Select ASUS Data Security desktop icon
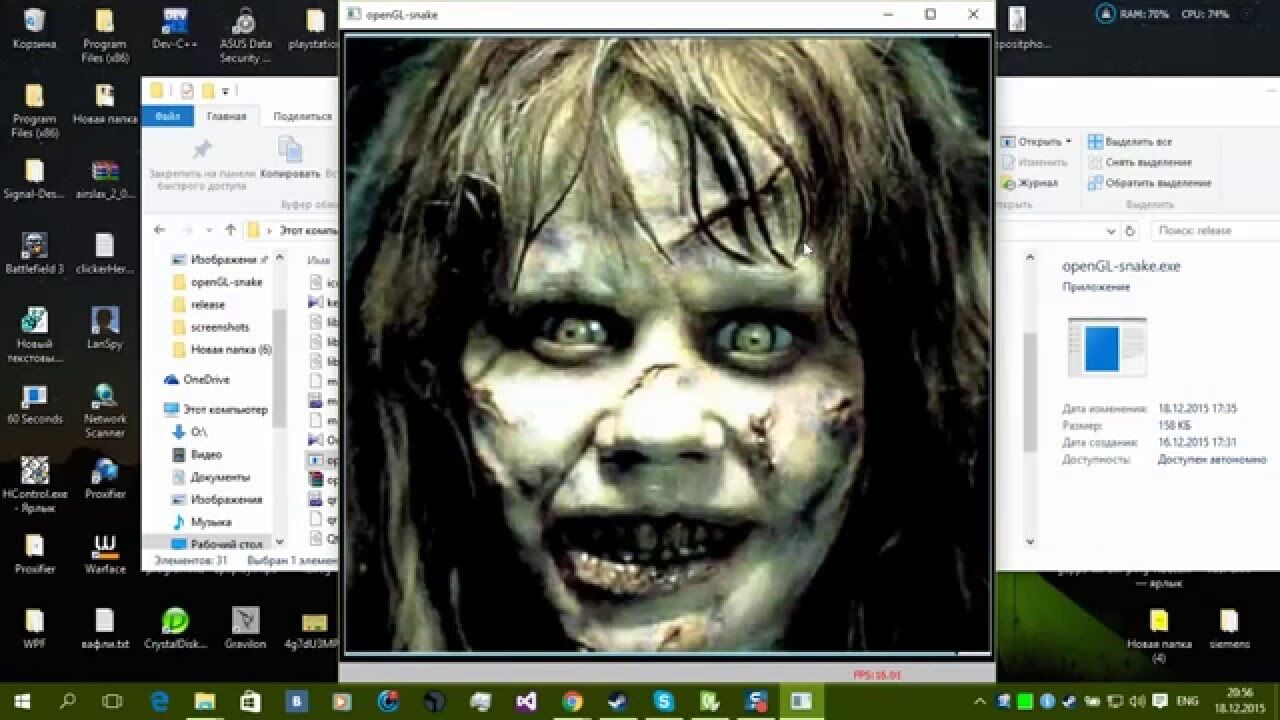The width and height of the screenshot is (1280, 720). (245, 35)
